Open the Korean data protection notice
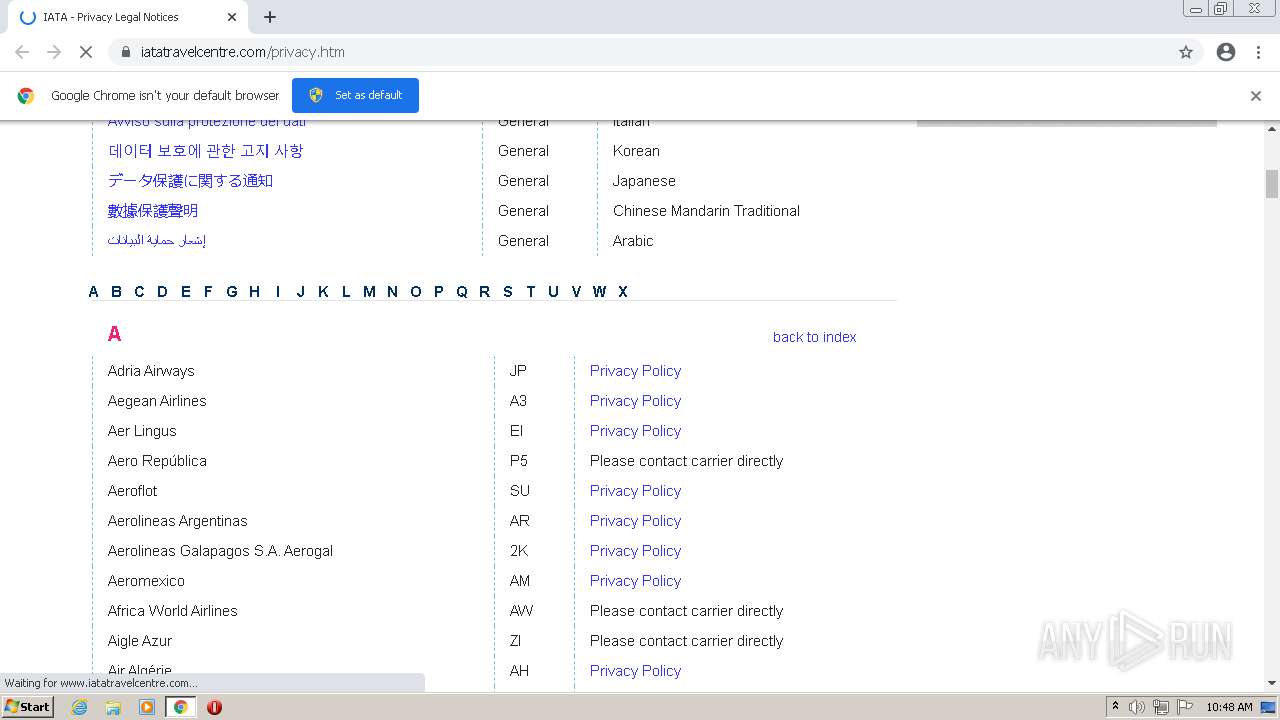The width and height of the screenshot is (1280, 720). click(205, 151)
